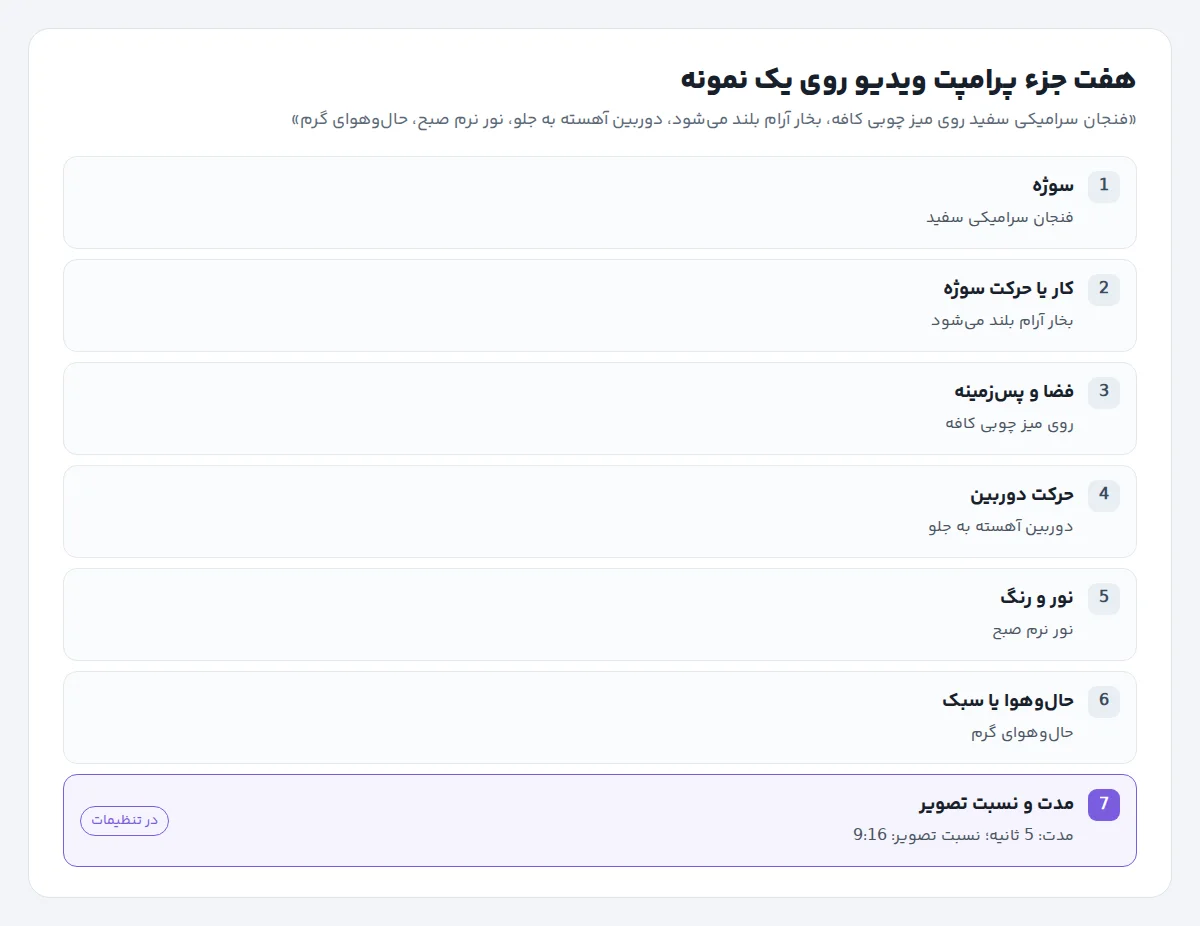Select the card title "حال‌وهوا یا سبک"
The image size is (1200, 926).
click(1008, 701)
